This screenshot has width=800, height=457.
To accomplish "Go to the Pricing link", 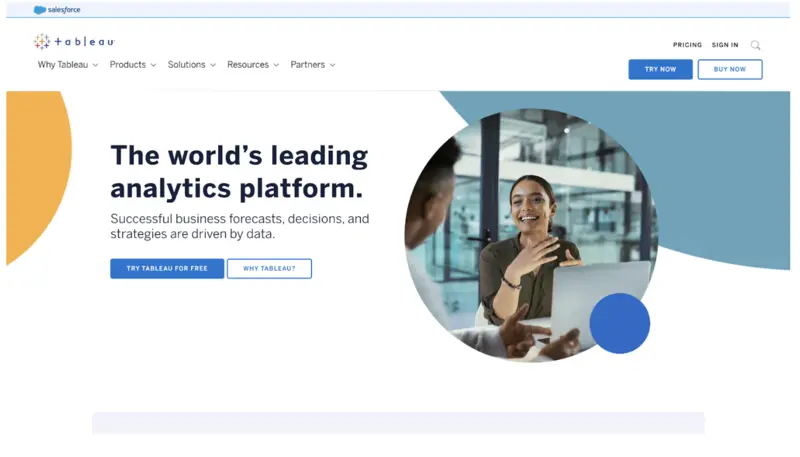I will point(687,45).
